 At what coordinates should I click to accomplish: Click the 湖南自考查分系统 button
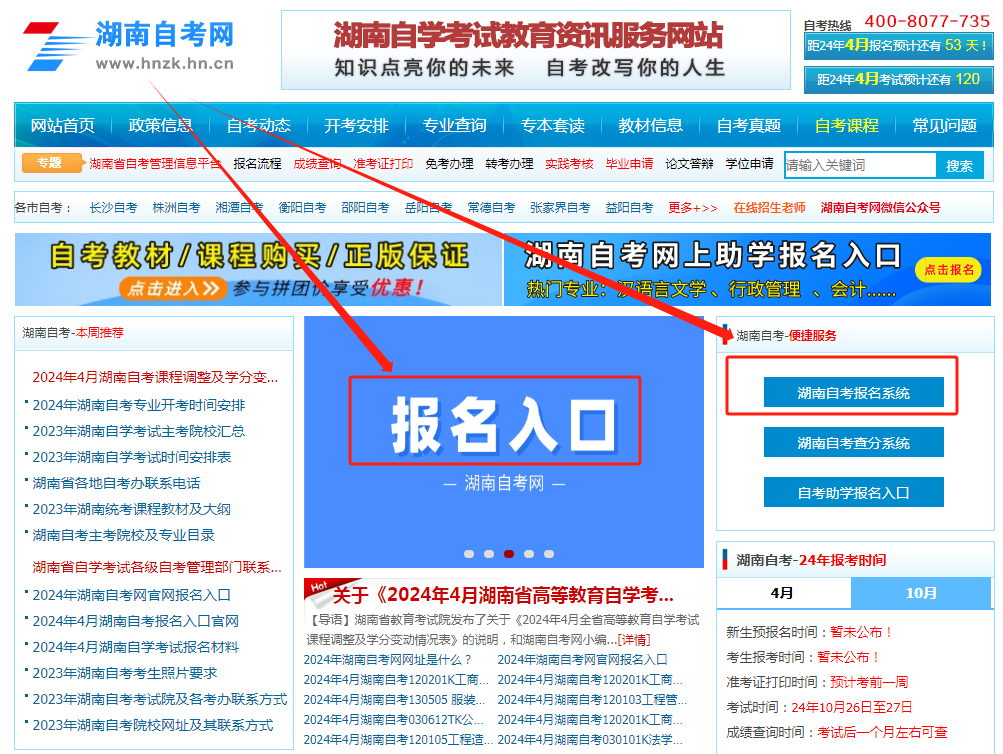[854, 441]
